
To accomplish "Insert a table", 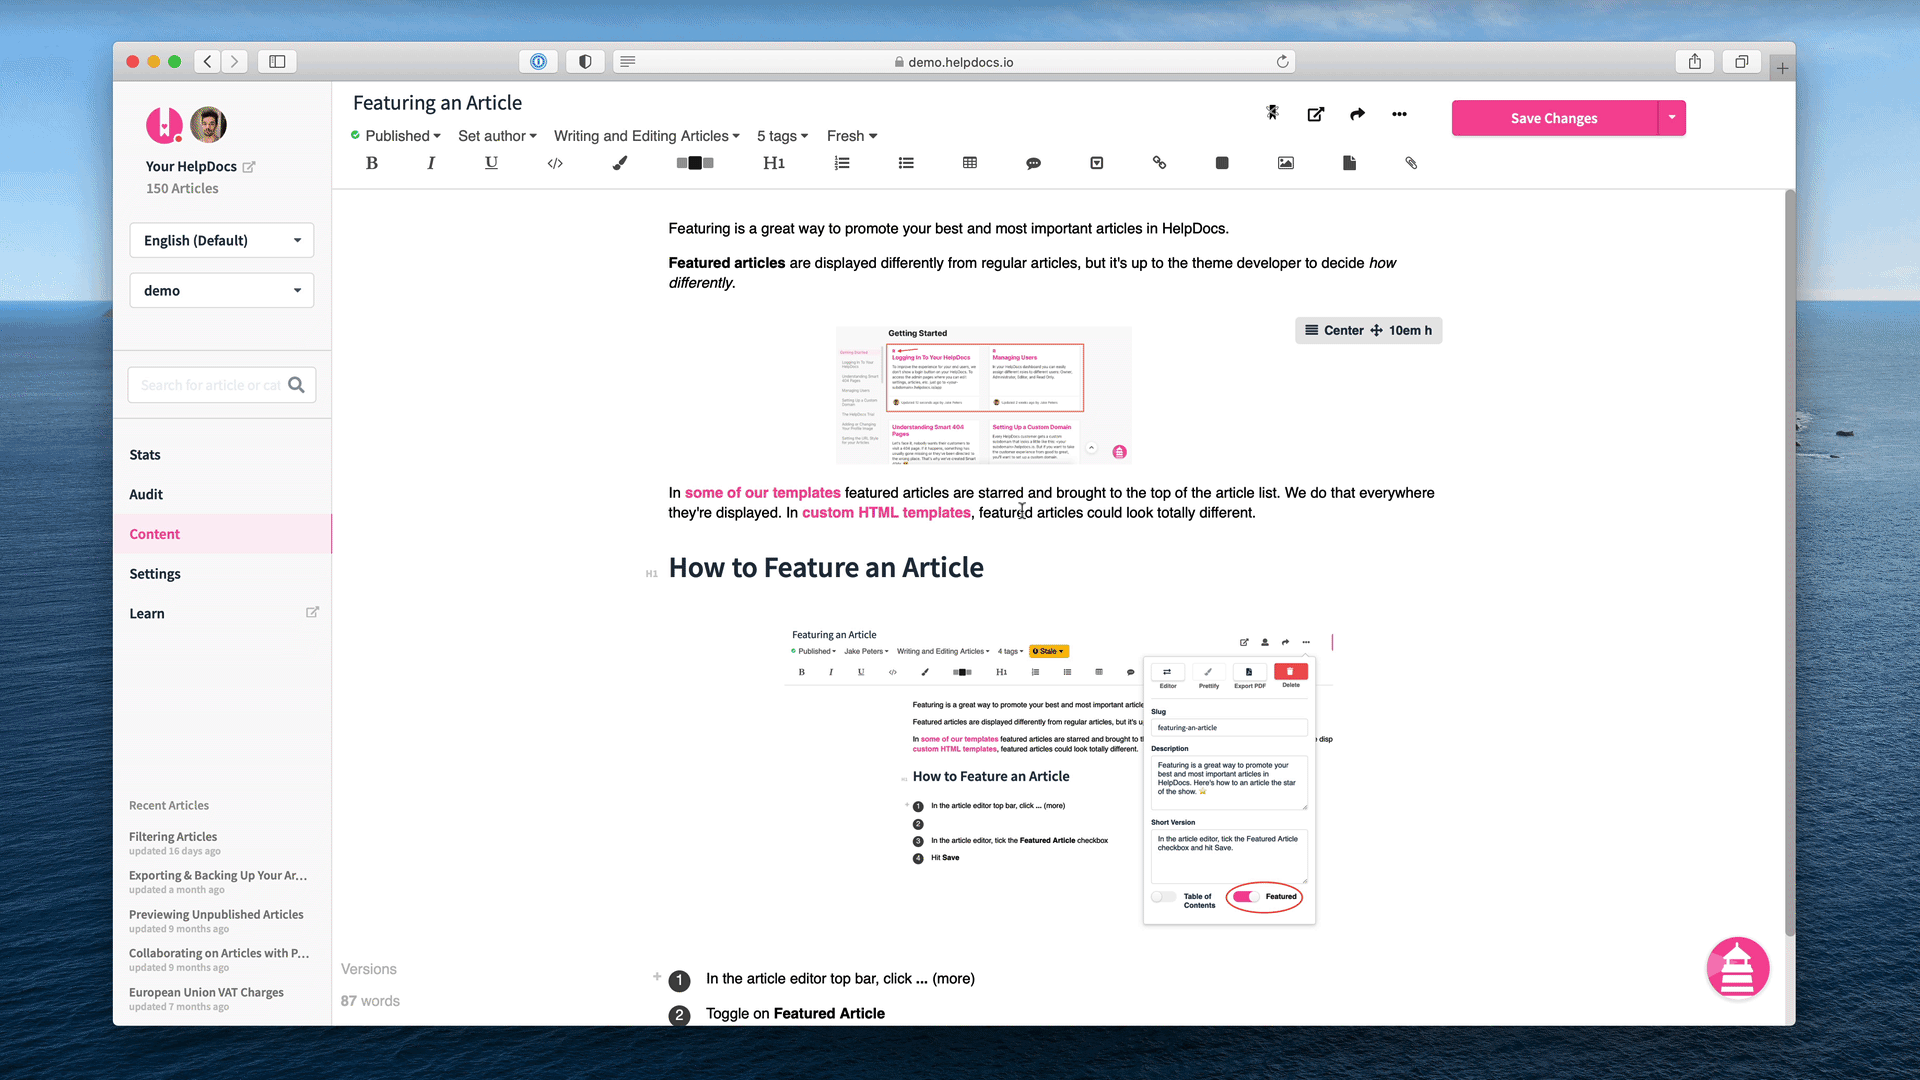I will [x=970, y=163].
